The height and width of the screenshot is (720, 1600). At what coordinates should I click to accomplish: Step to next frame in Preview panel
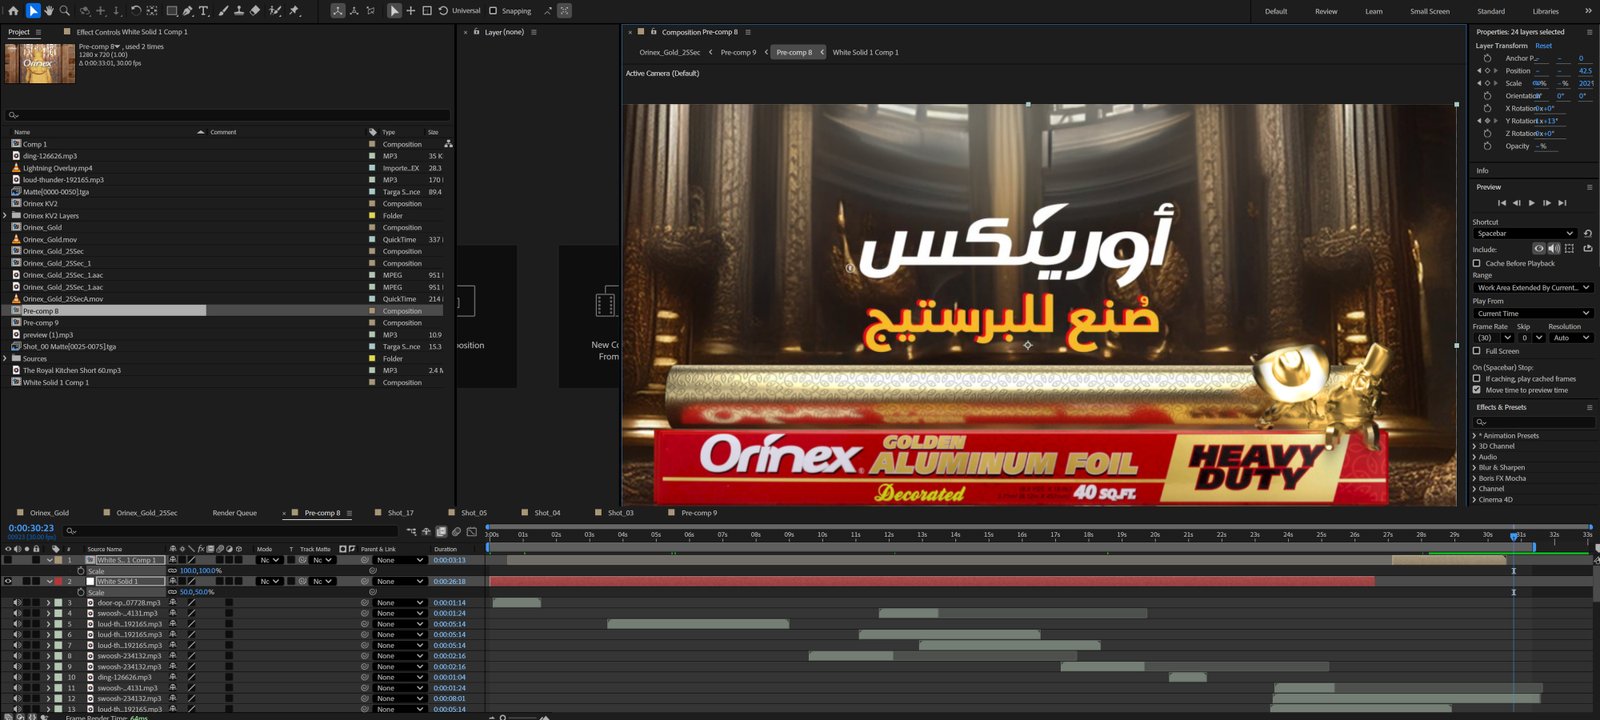pos(1547,203)
